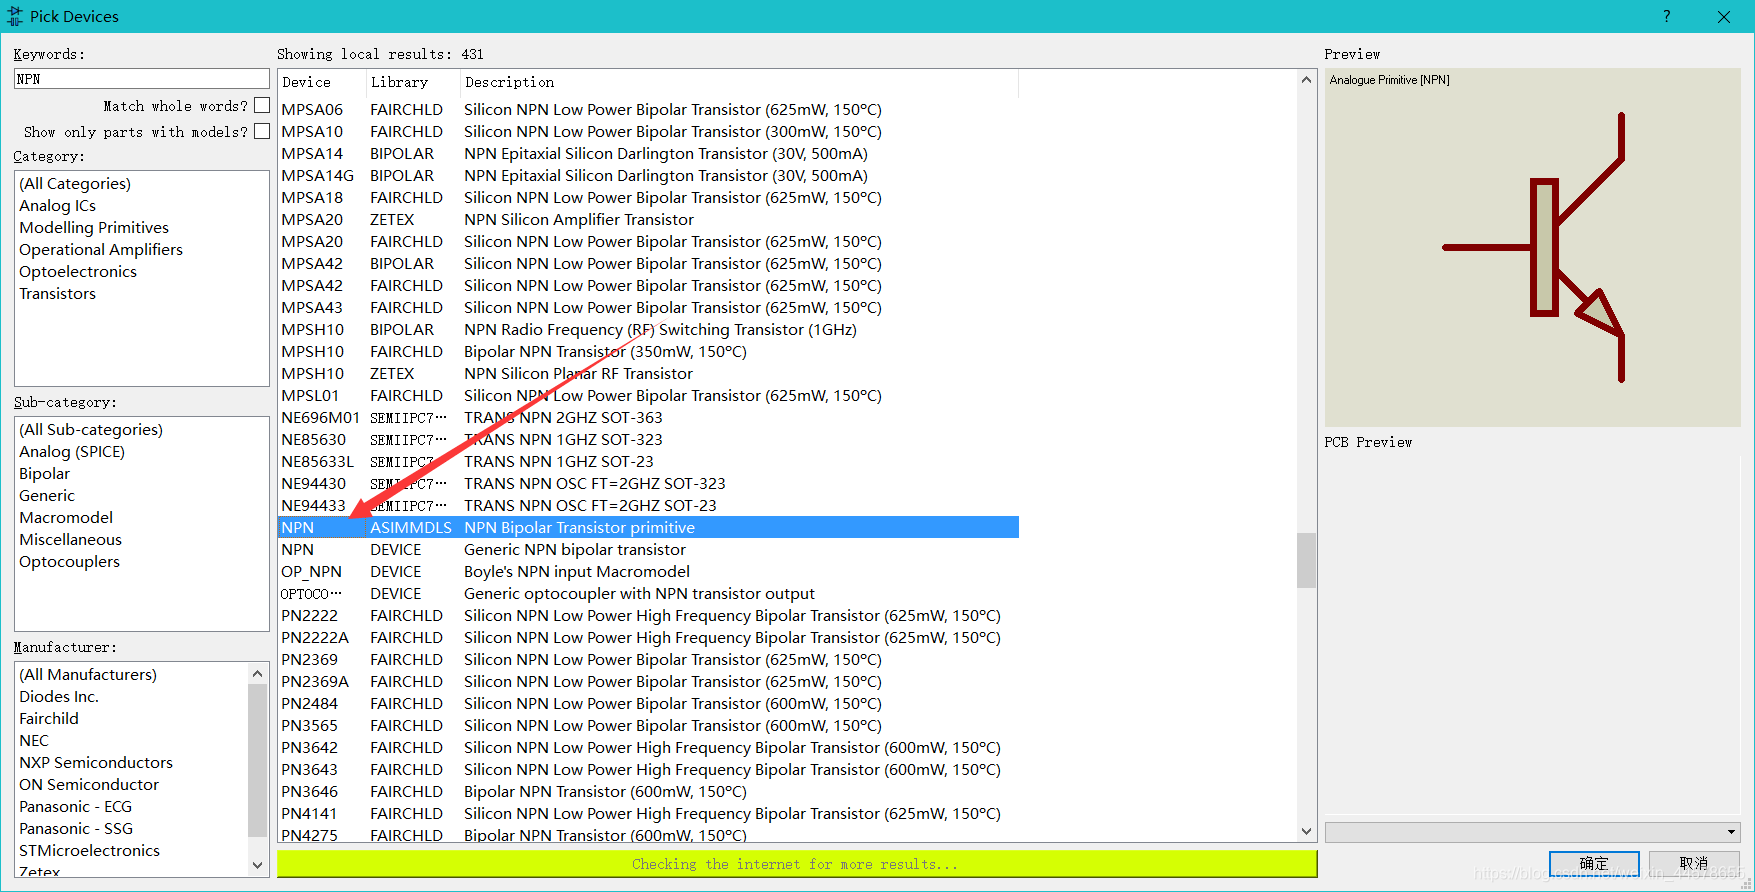Toggle Match whole words checkbox

[x=262, y=105]
